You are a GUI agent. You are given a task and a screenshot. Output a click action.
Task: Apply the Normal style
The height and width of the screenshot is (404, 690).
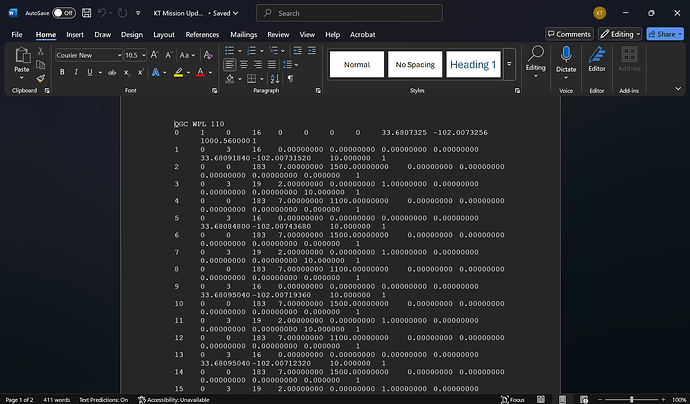[357, 64]
